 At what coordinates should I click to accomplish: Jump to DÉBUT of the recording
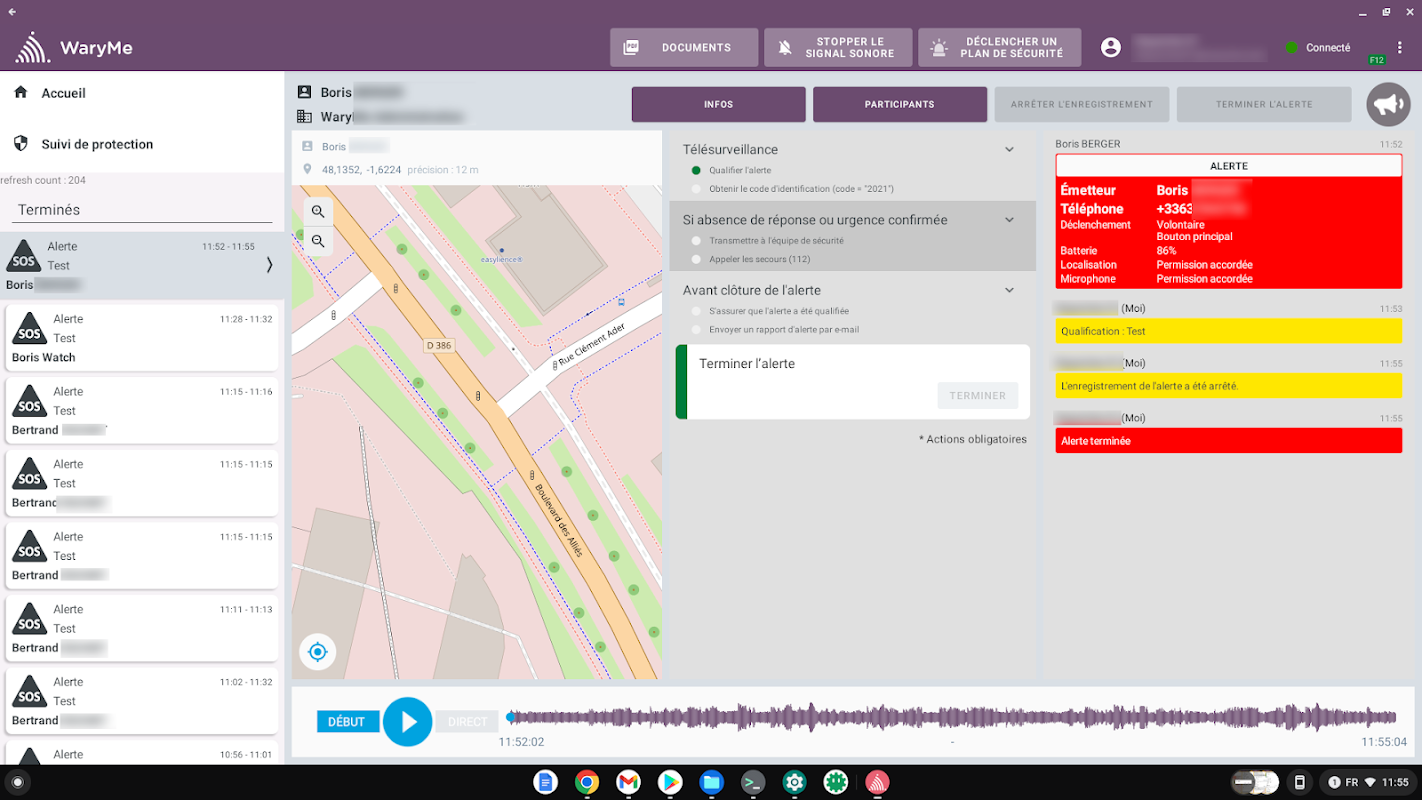[x=347, y=722]
